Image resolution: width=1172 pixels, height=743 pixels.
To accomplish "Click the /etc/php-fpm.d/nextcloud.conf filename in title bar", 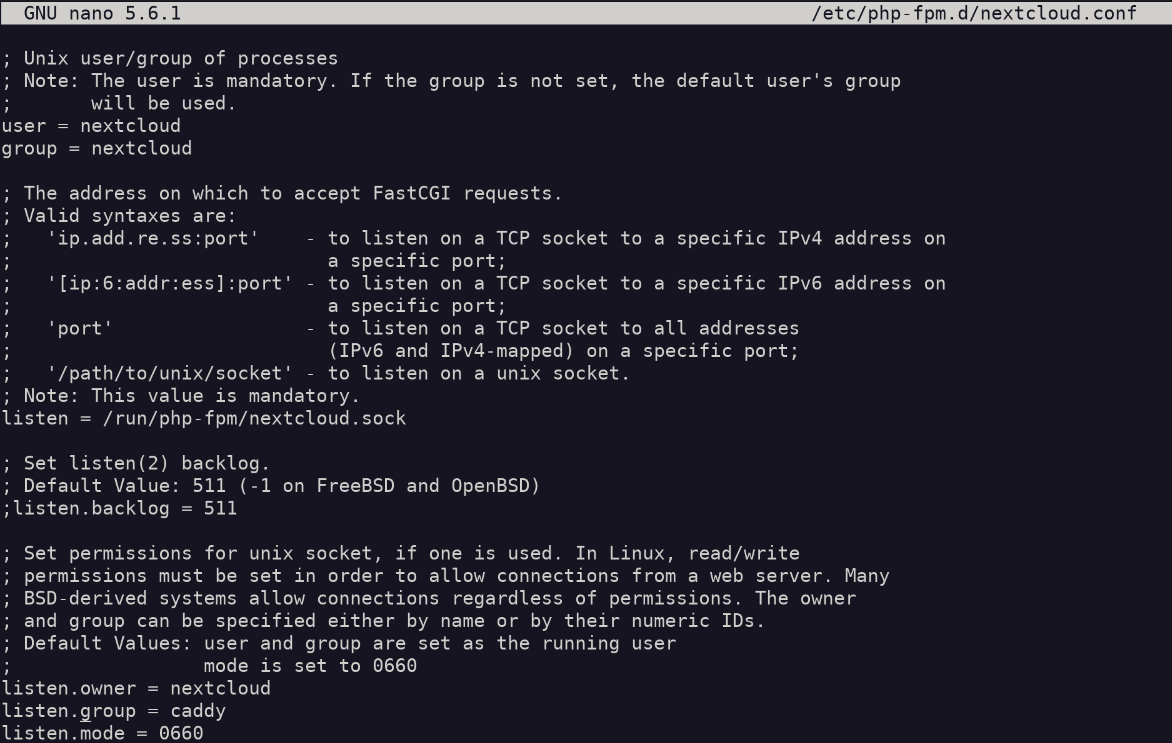I will [974, 13].
